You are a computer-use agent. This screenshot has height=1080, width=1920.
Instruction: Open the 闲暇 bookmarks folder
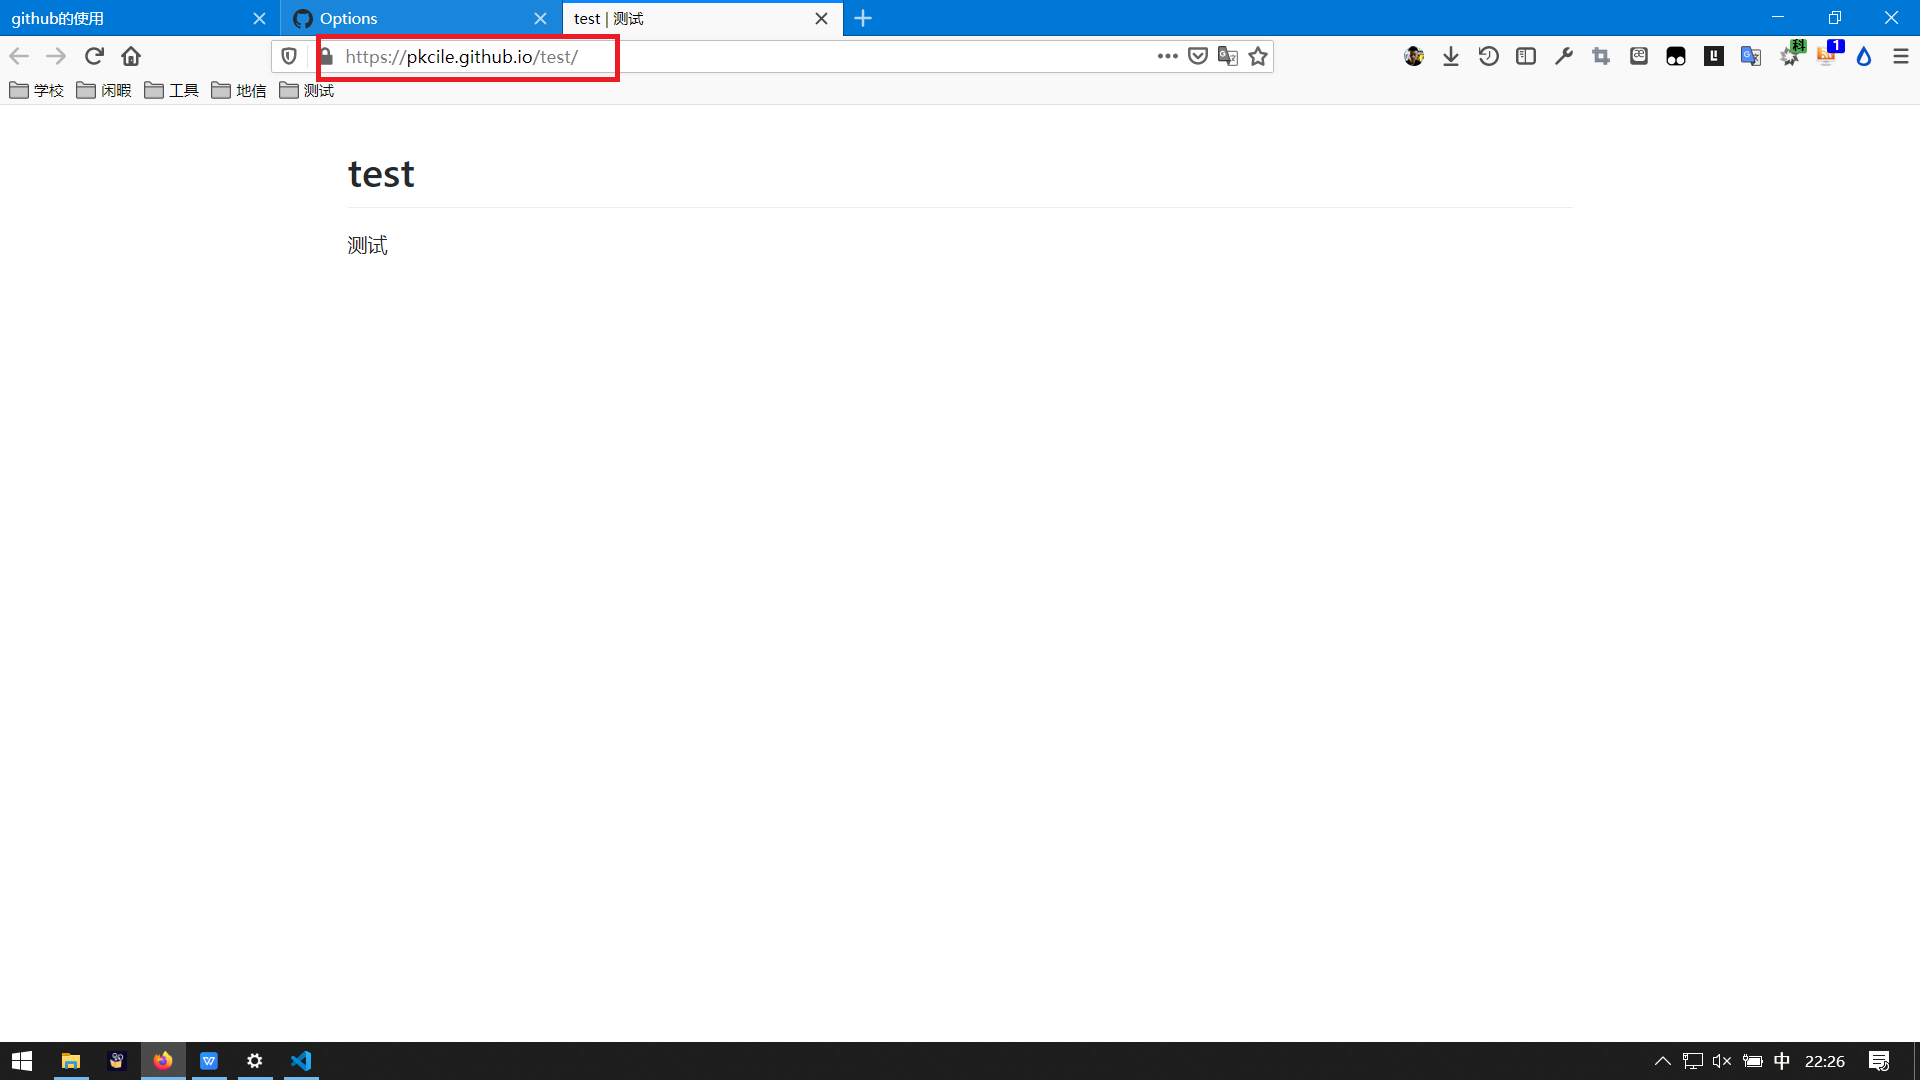click(x=104, y=90)
